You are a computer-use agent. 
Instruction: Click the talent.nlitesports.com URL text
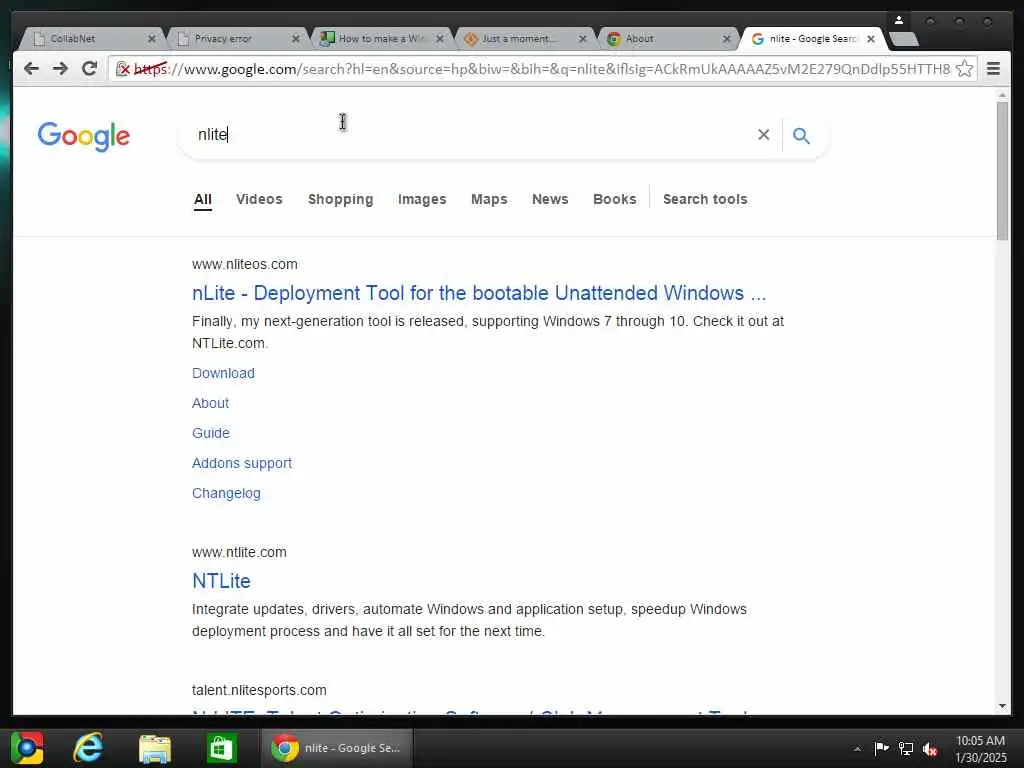click(259, 690)
